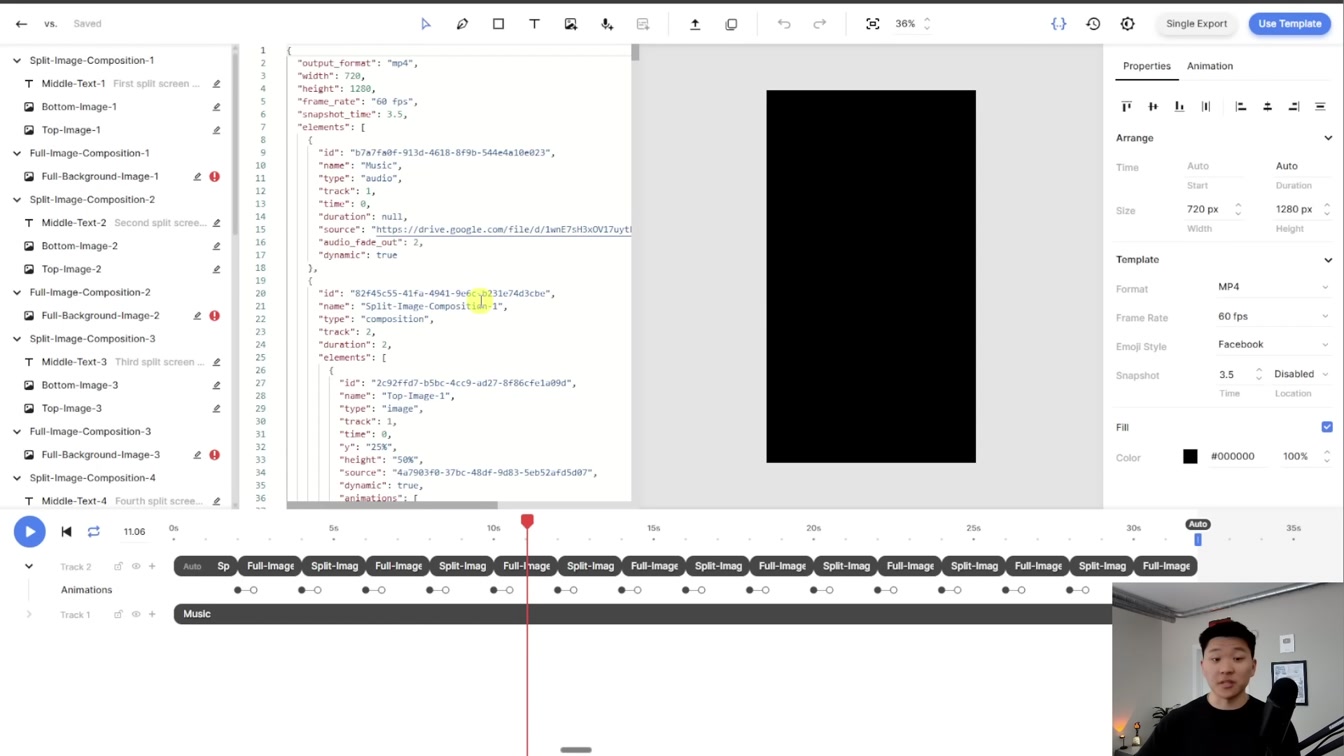Click the error warning on Full-Background-Image-1
This screenshot has width=1344, height=756.
tap(215, 177)
